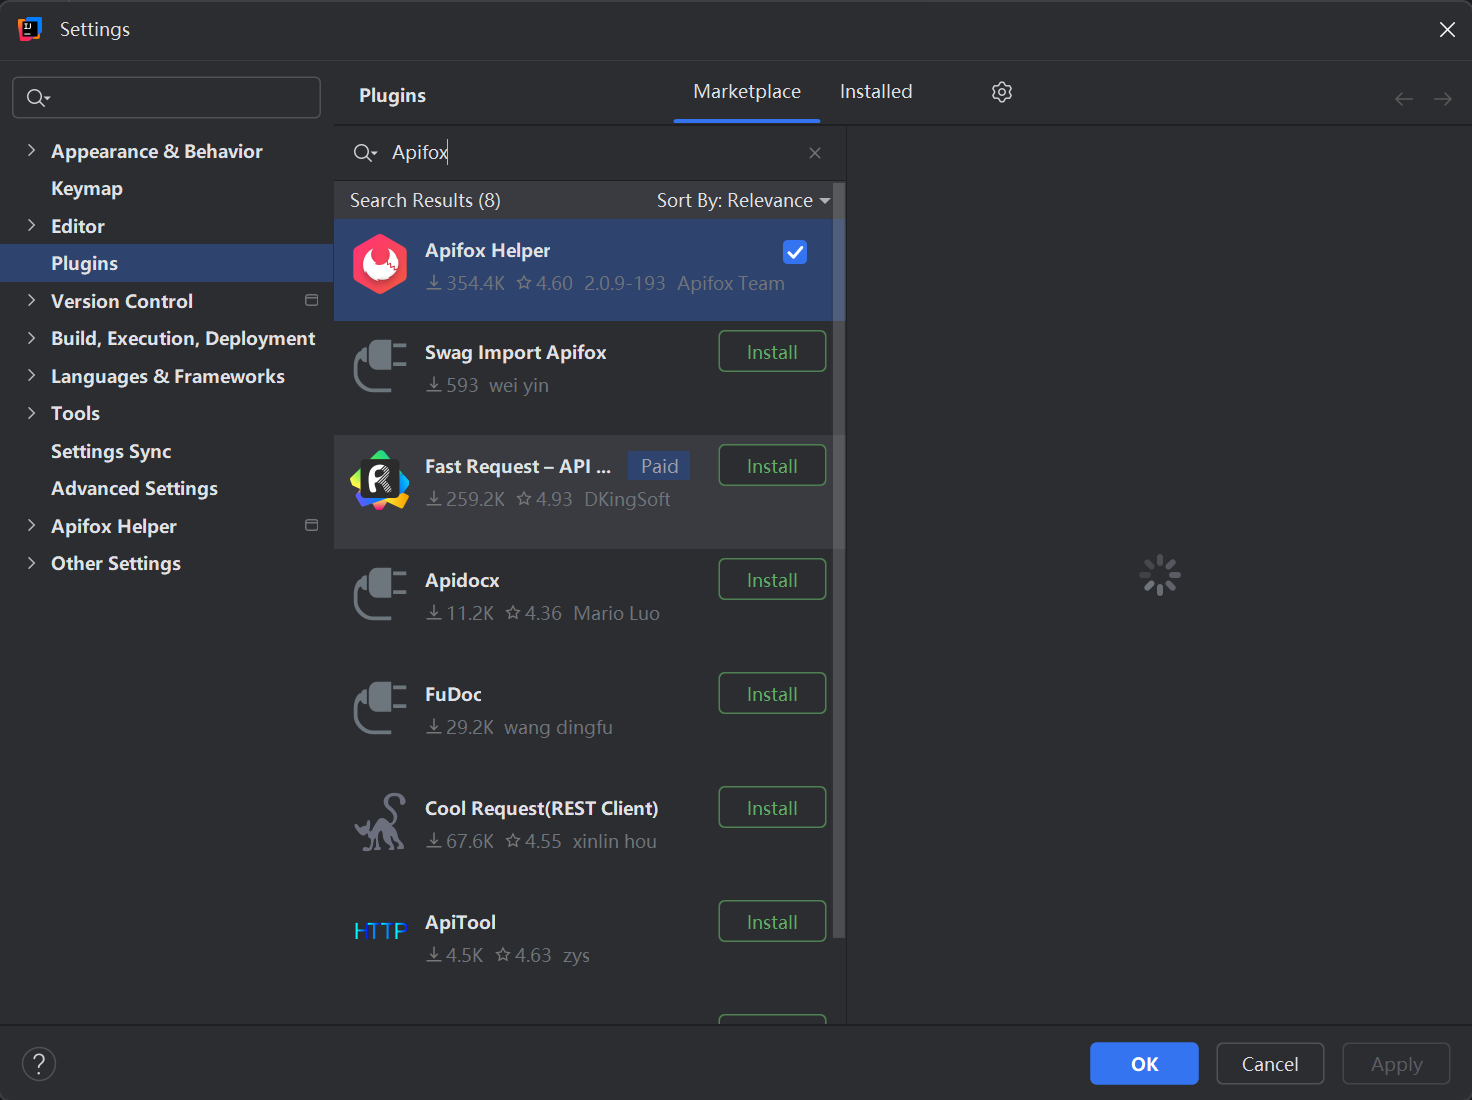Select the Apifox Helper plugin title
The width and height of the screenshot is (1472, 1100).
[487, 250]
